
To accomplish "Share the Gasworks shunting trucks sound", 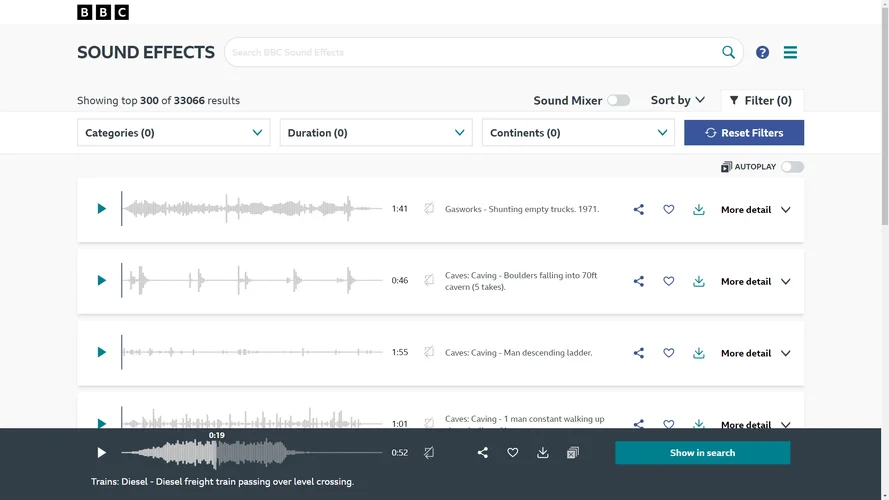I will [x=638, y=210].
